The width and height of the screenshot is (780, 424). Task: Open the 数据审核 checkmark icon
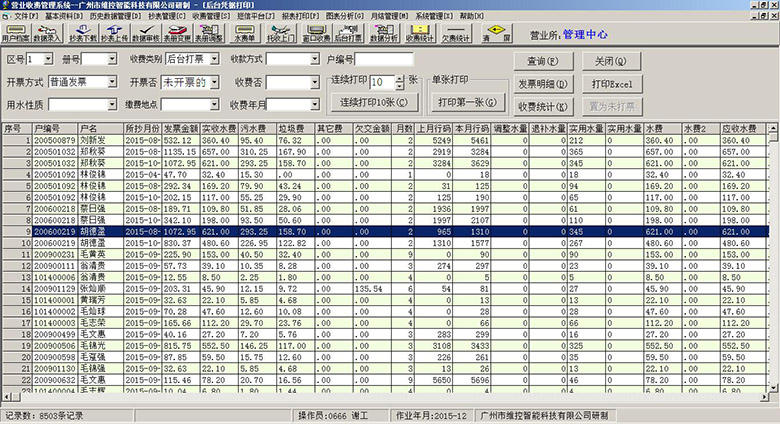tap(146, 33)
